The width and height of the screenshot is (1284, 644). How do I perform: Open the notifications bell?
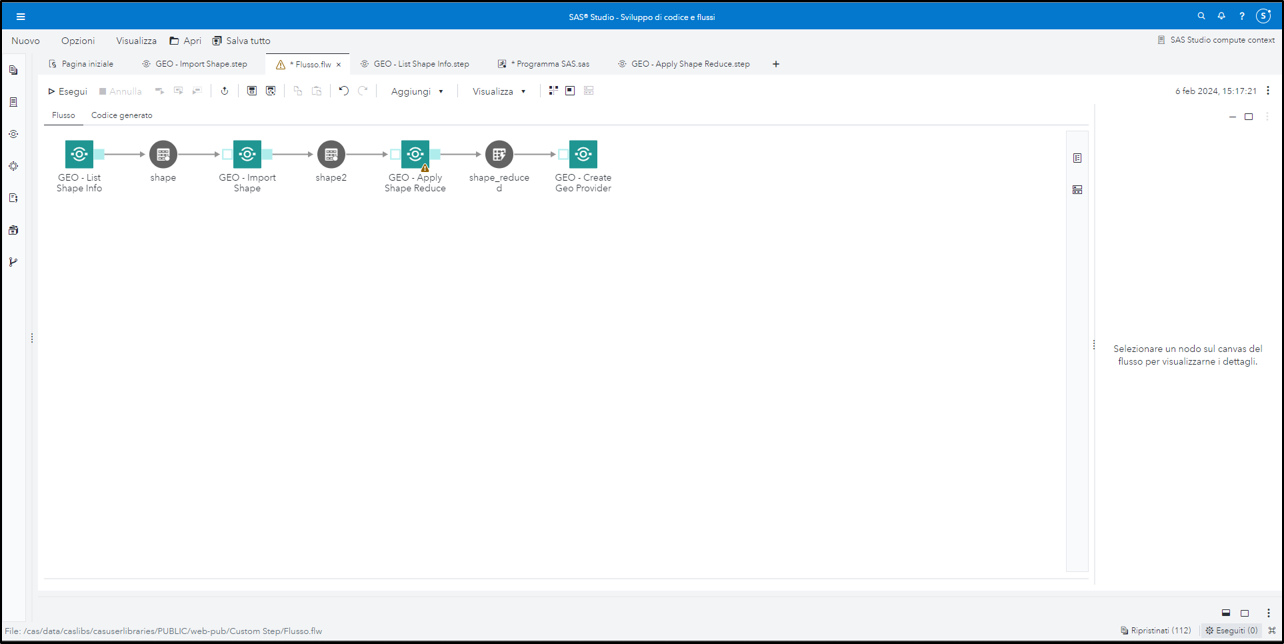pos(1221,16)
